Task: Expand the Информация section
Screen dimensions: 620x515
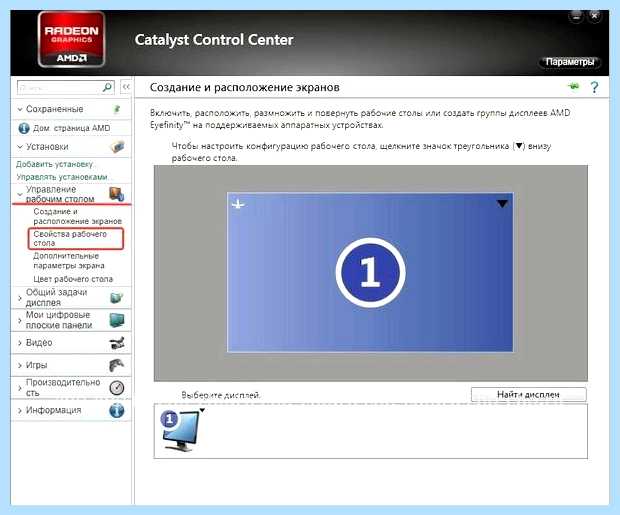Action: coord(20,411)
